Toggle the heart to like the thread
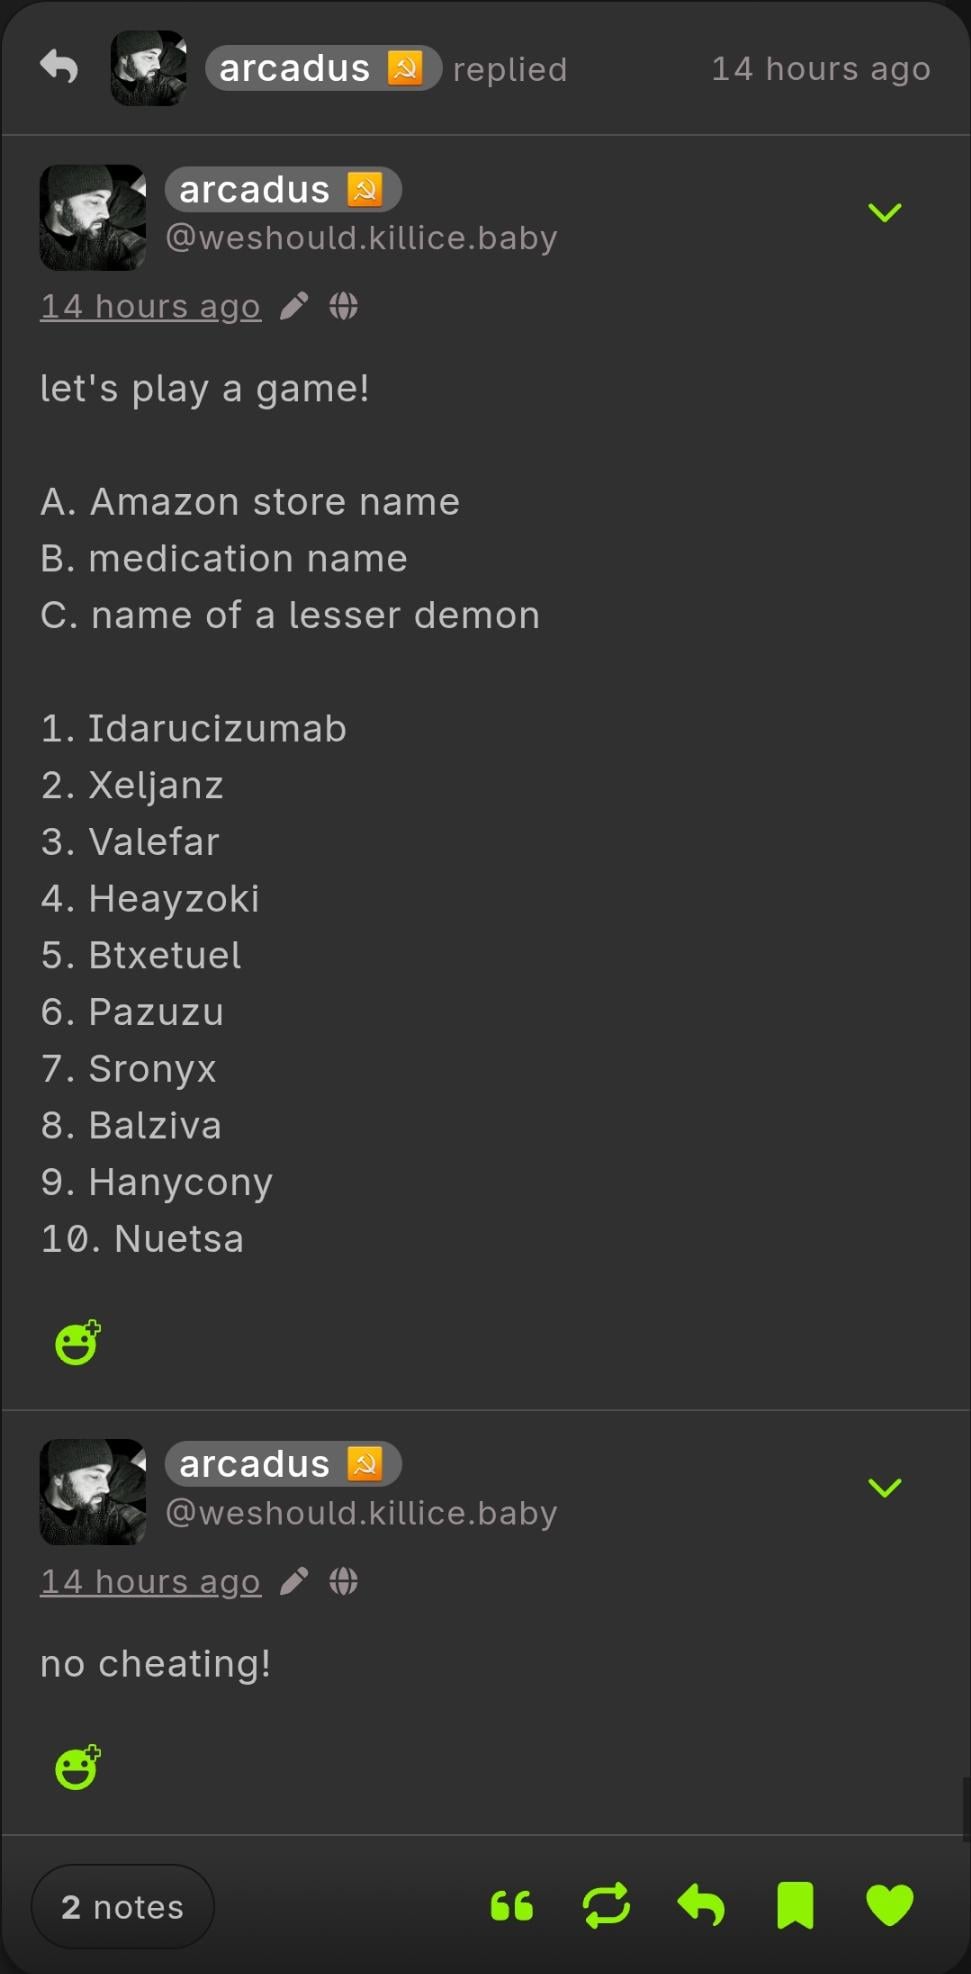 [890, 1905]
